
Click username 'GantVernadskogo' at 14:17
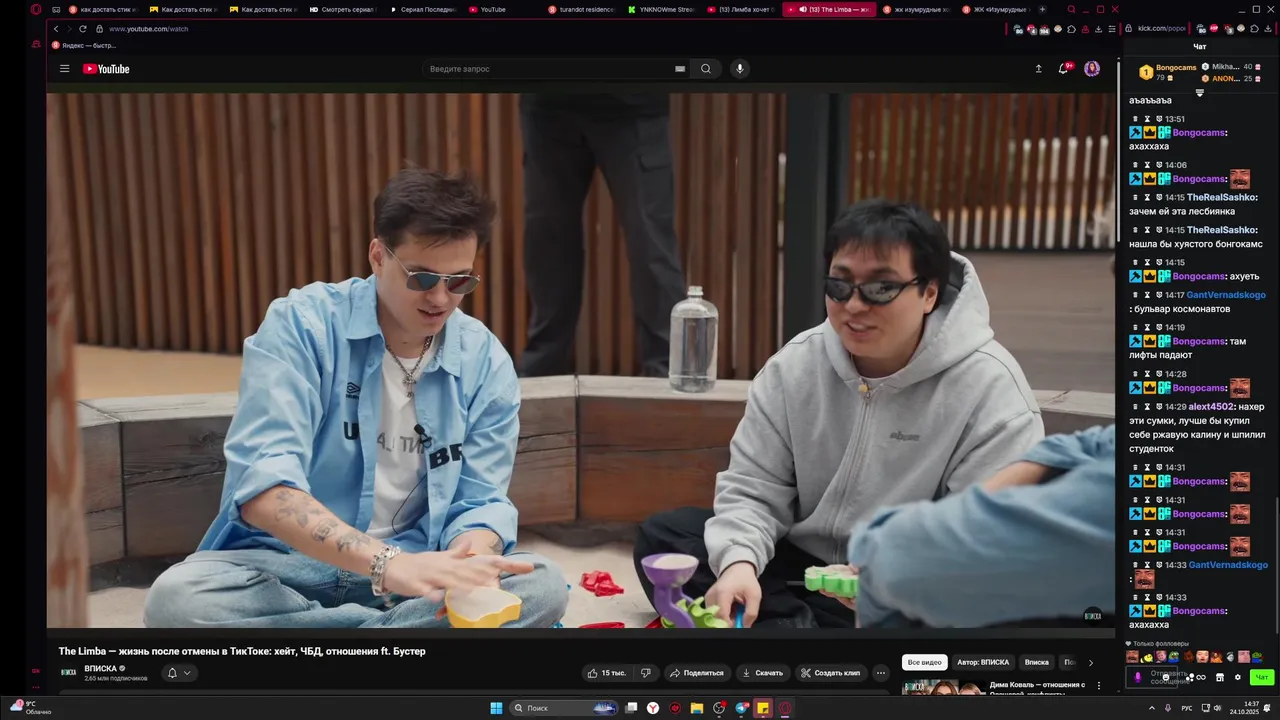[1226, 295]
